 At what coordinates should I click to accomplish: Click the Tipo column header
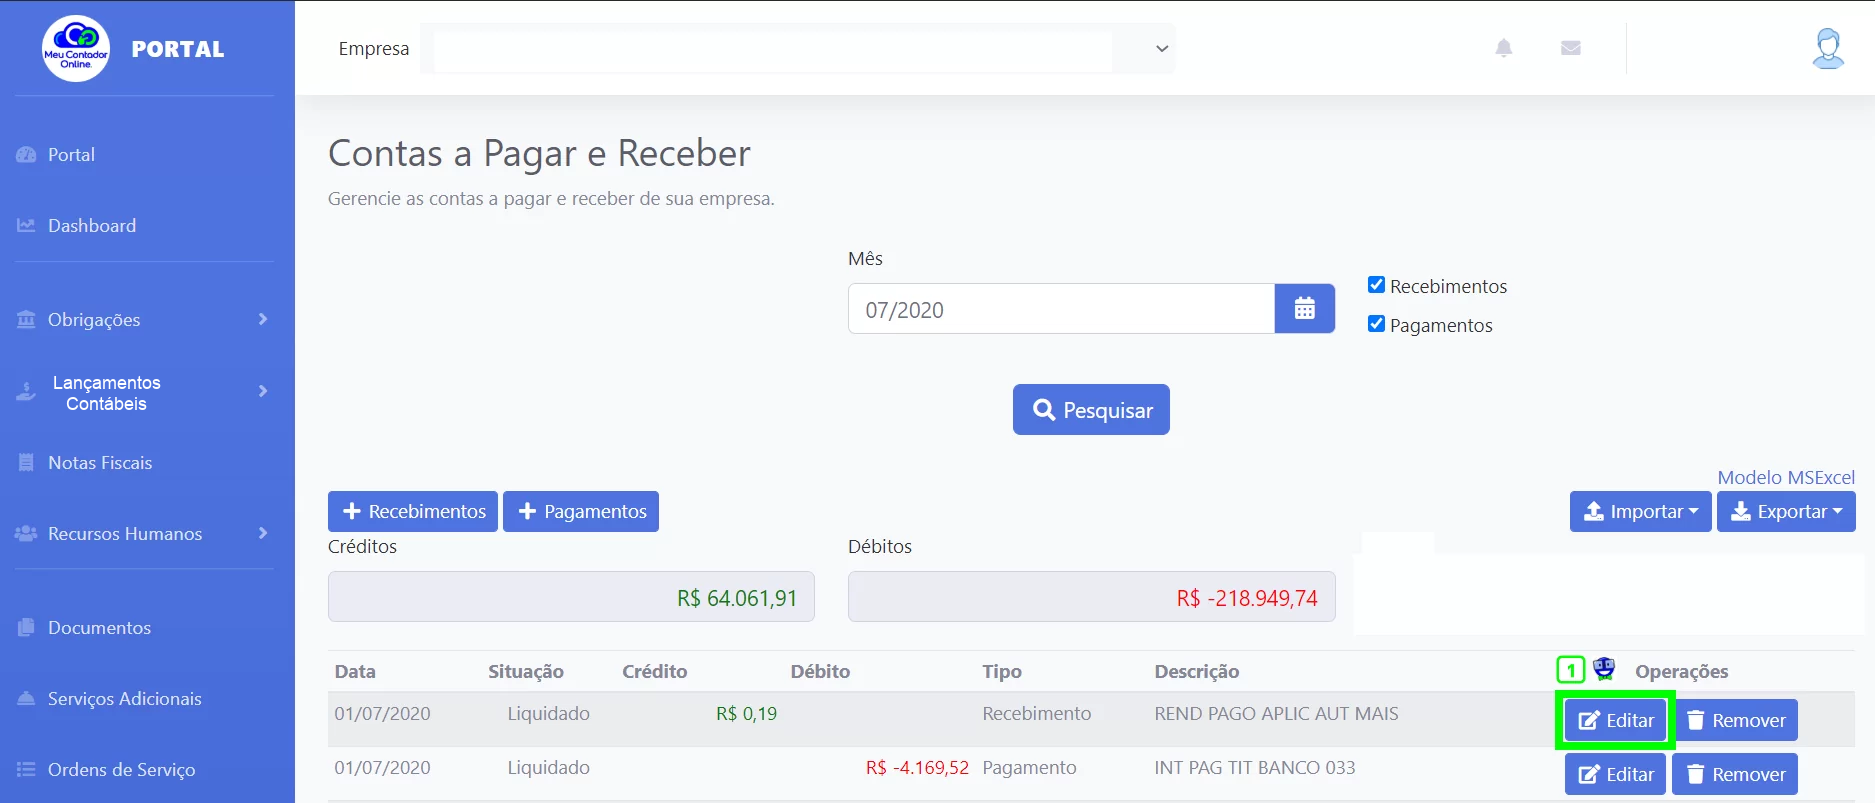click(x=1002, y=671)
